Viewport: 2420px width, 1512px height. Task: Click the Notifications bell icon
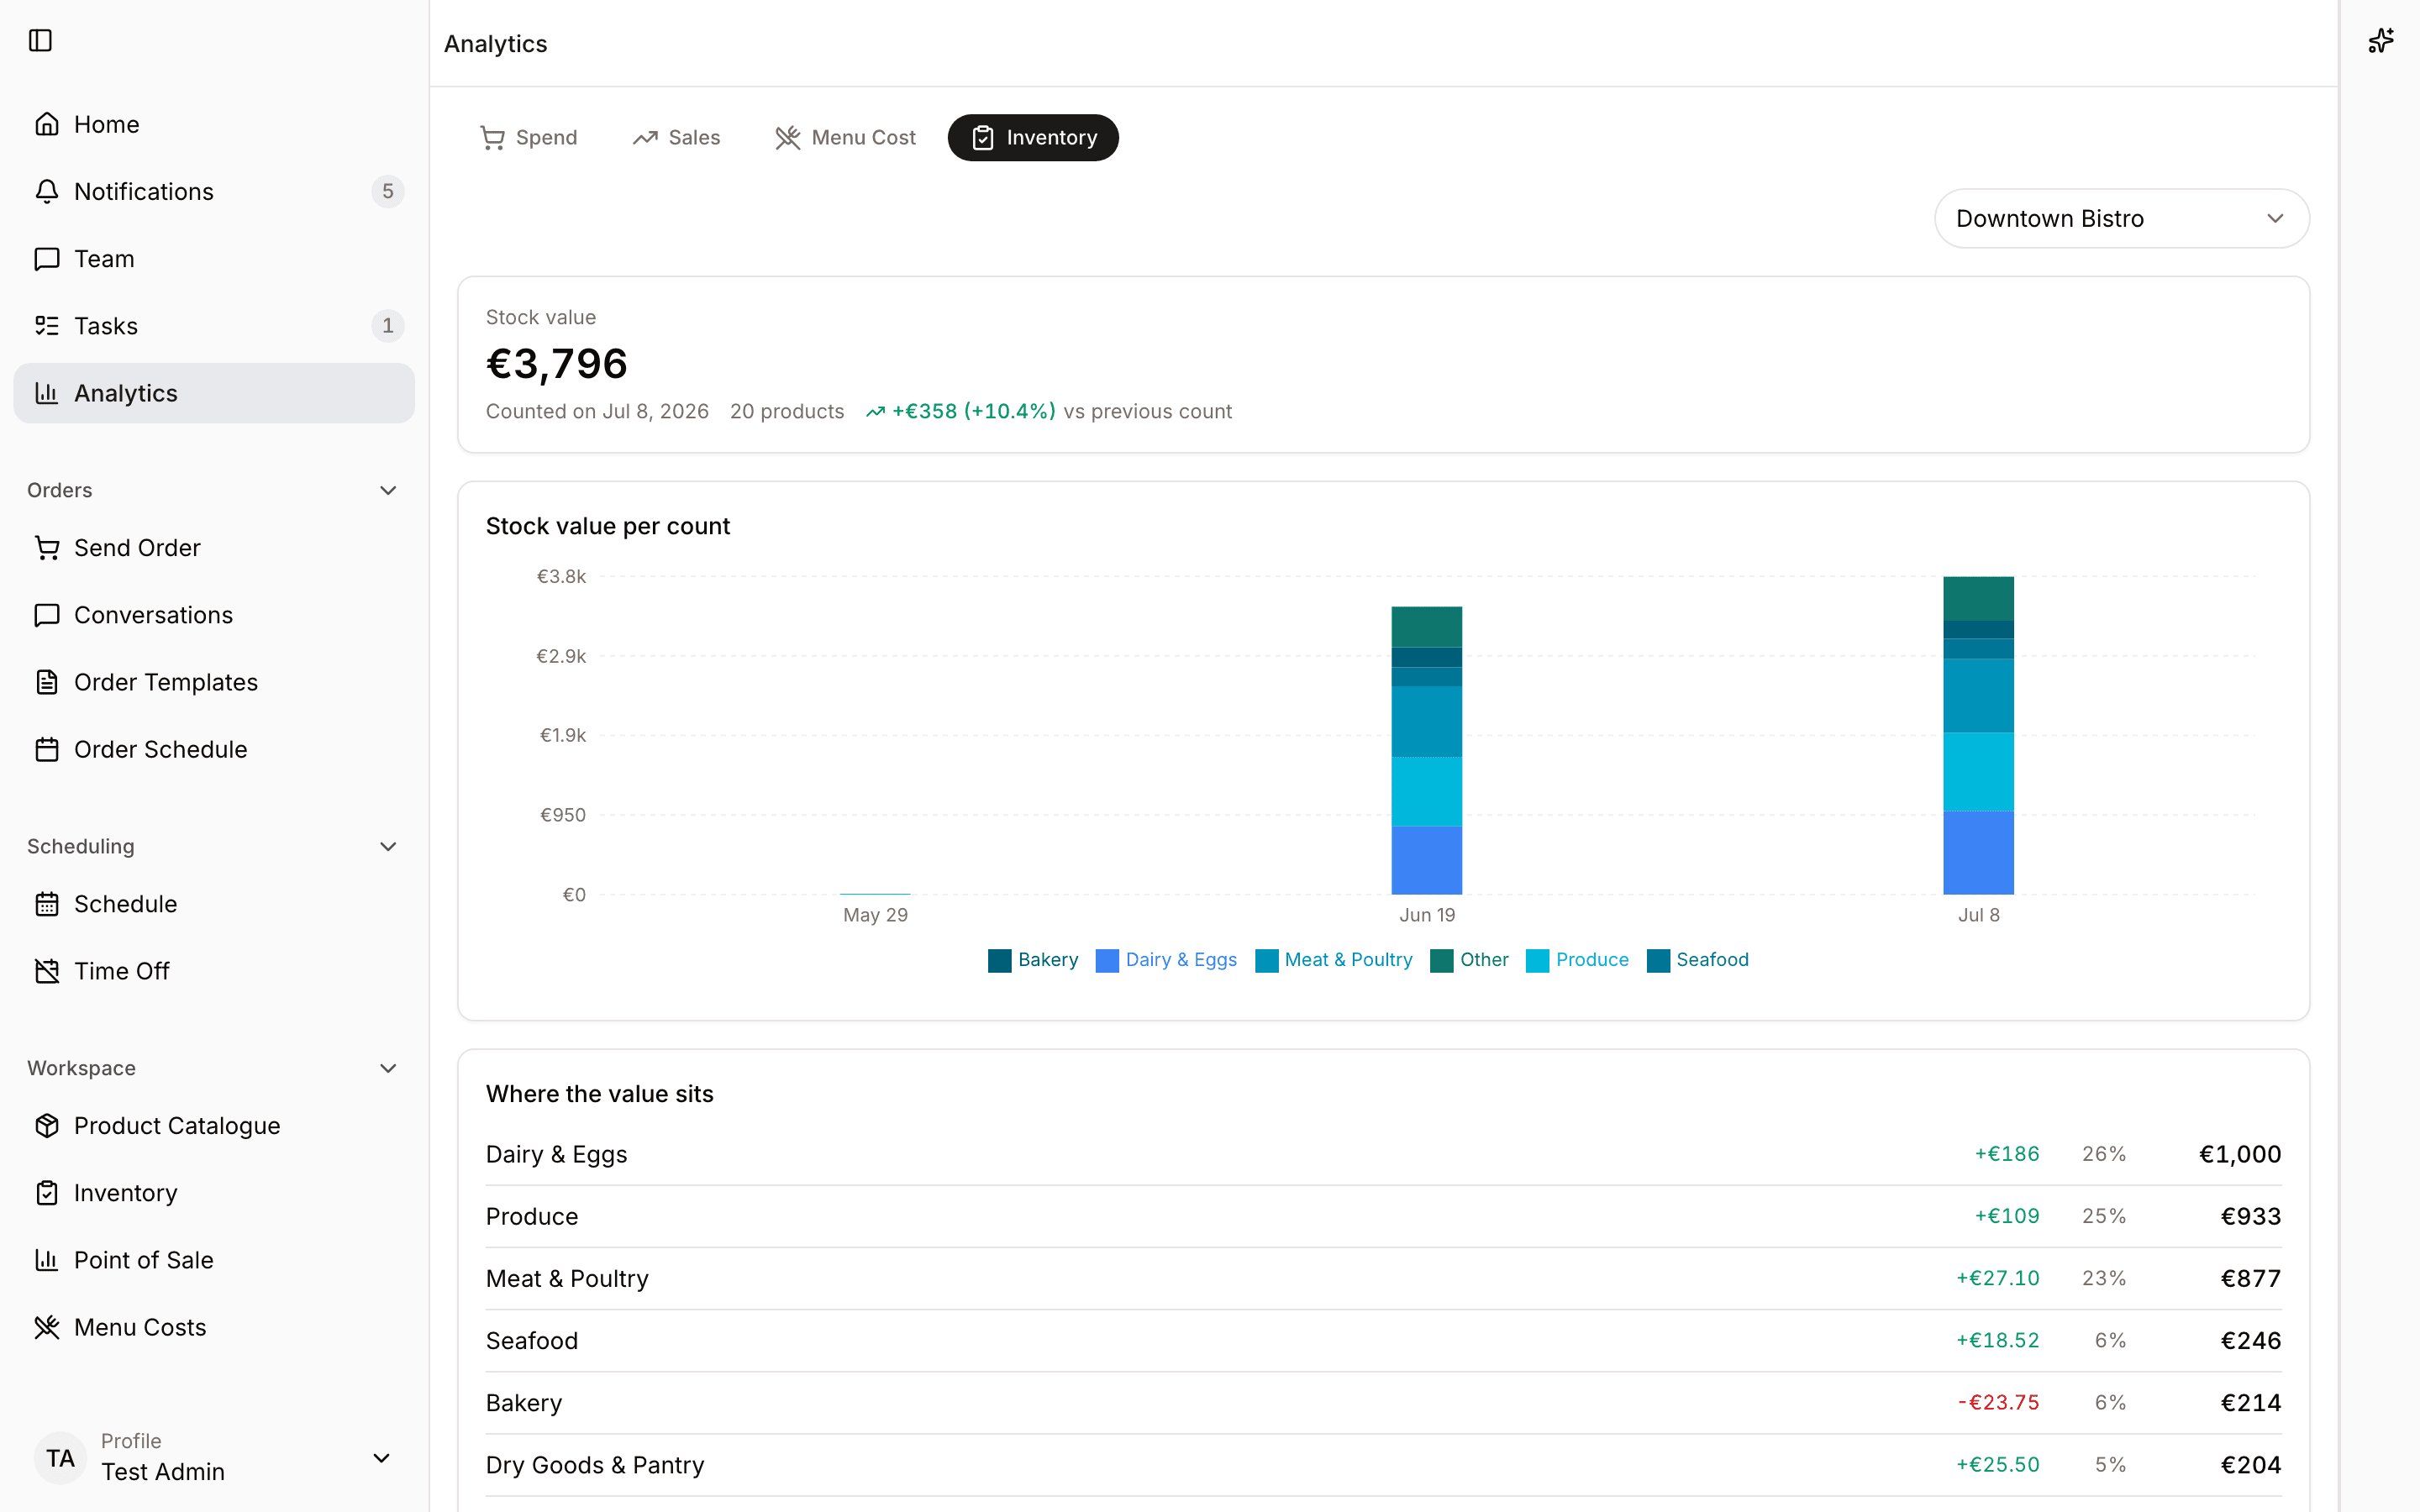pyautogui.click(x=47, y=191)
